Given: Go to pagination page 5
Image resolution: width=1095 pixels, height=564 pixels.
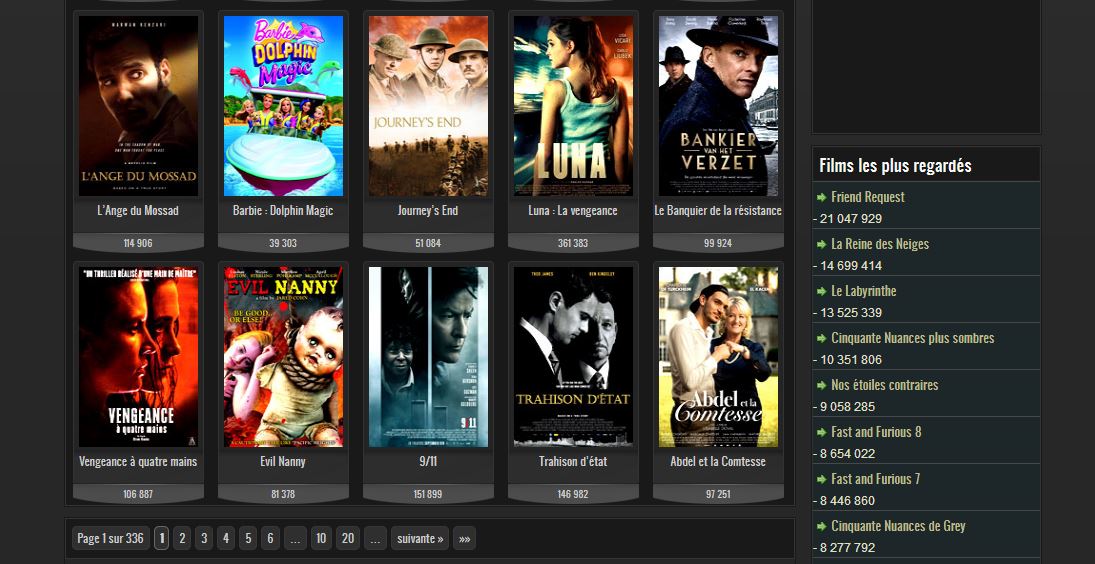Looking at the screenshot, I should pyautogui.click(x=248, y=538).
